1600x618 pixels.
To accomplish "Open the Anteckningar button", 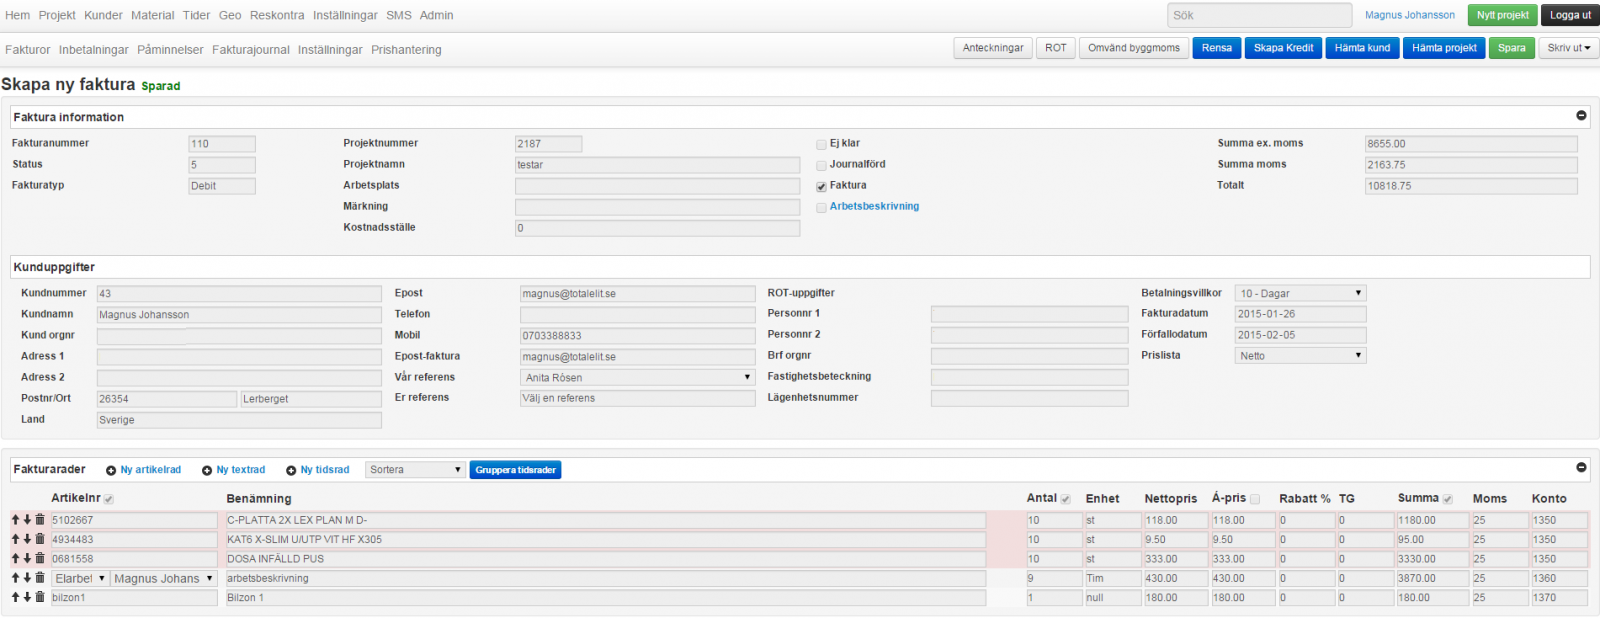I will [992, 48].
